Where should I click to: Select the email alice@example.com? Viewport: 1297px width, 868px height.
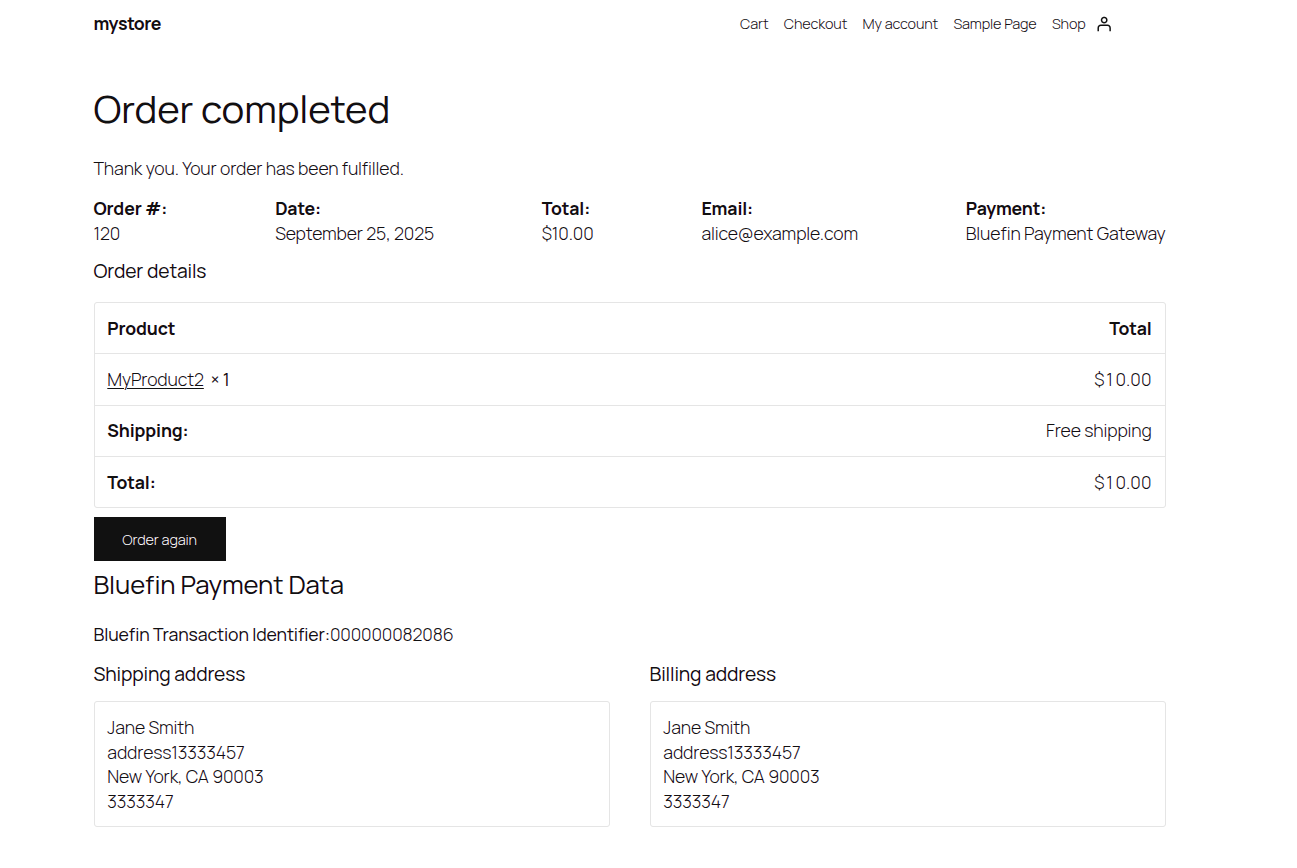coord(779,233)
